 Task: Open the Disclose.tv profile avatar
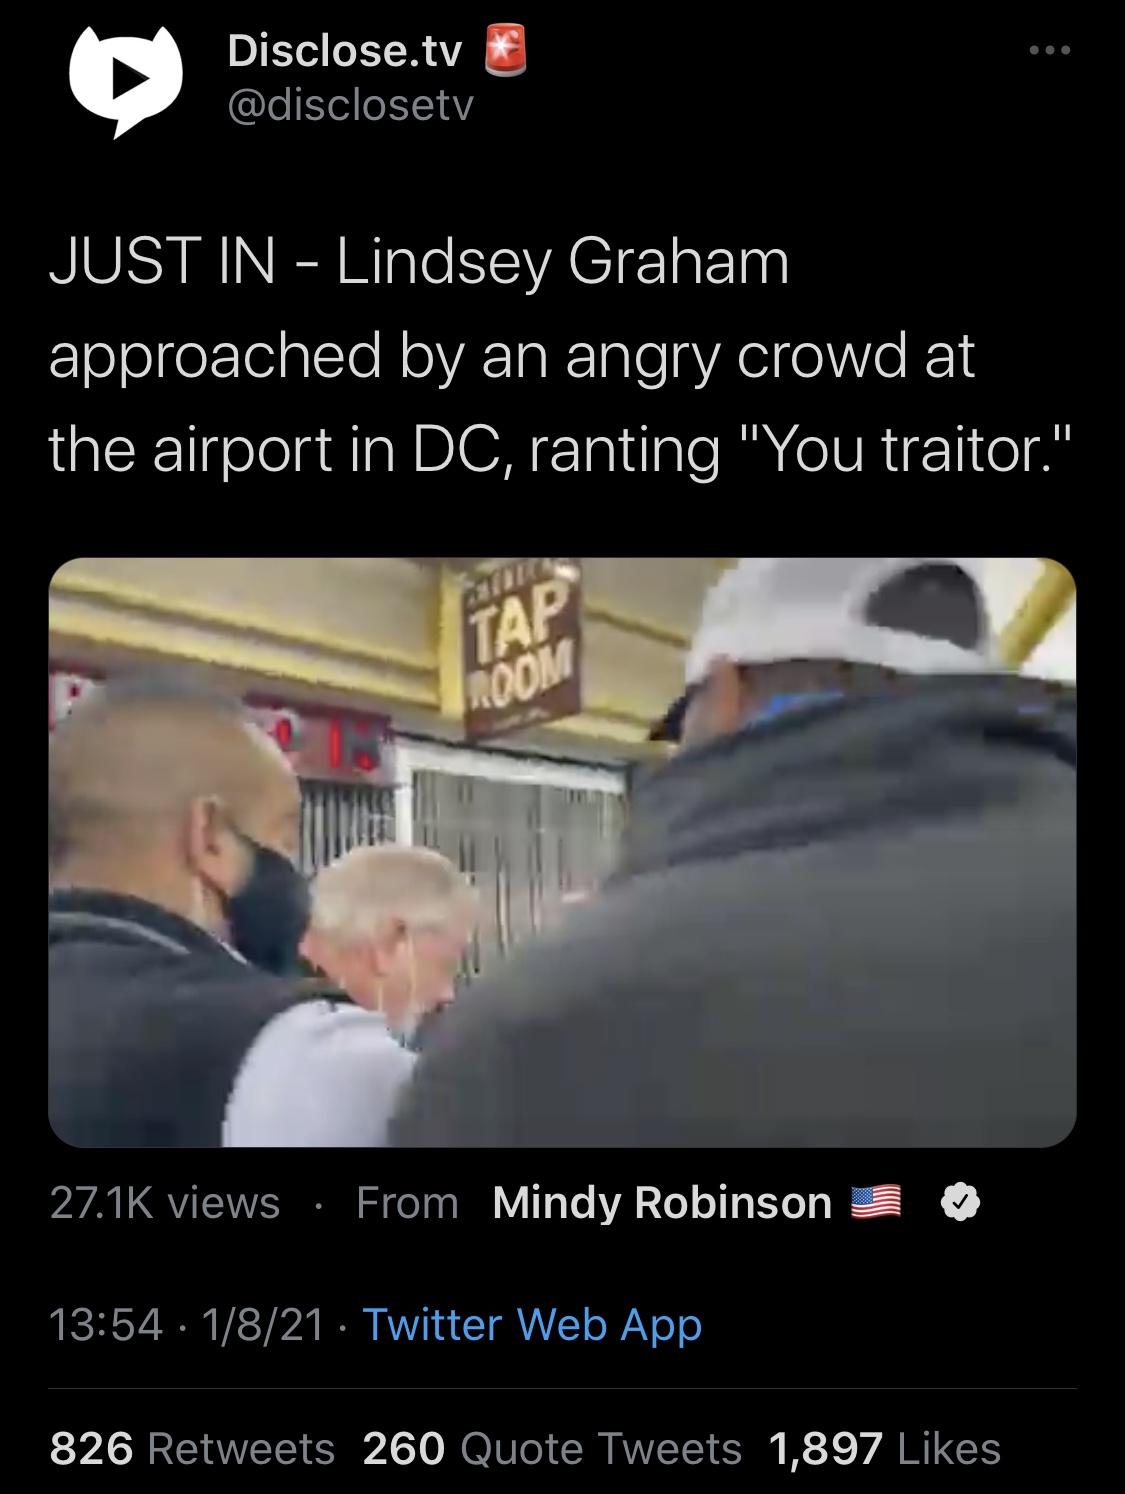[x=125, y=78]
